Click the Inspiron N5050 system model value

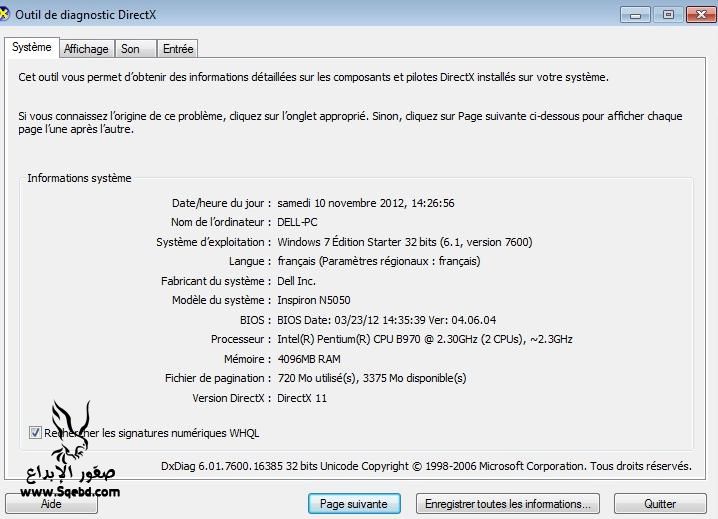point(313,300)
